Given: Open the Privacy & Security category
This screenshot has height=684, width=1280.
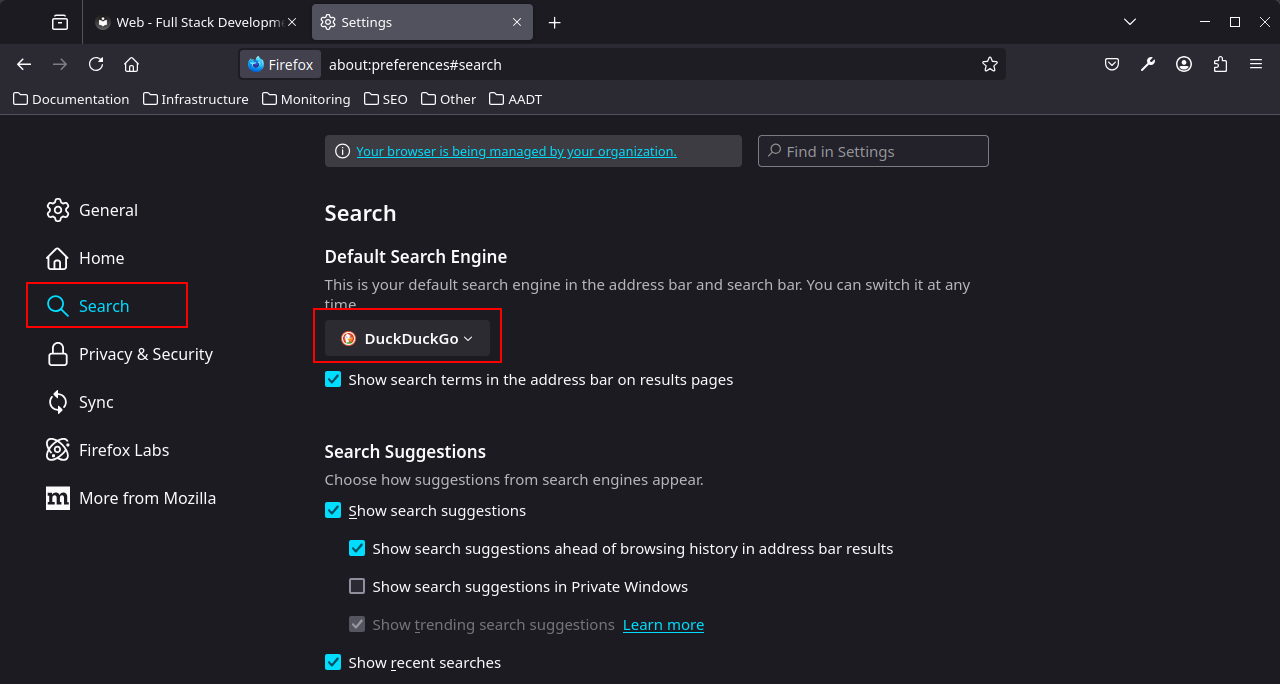Looking at the screenshot, I should [129, 354].
